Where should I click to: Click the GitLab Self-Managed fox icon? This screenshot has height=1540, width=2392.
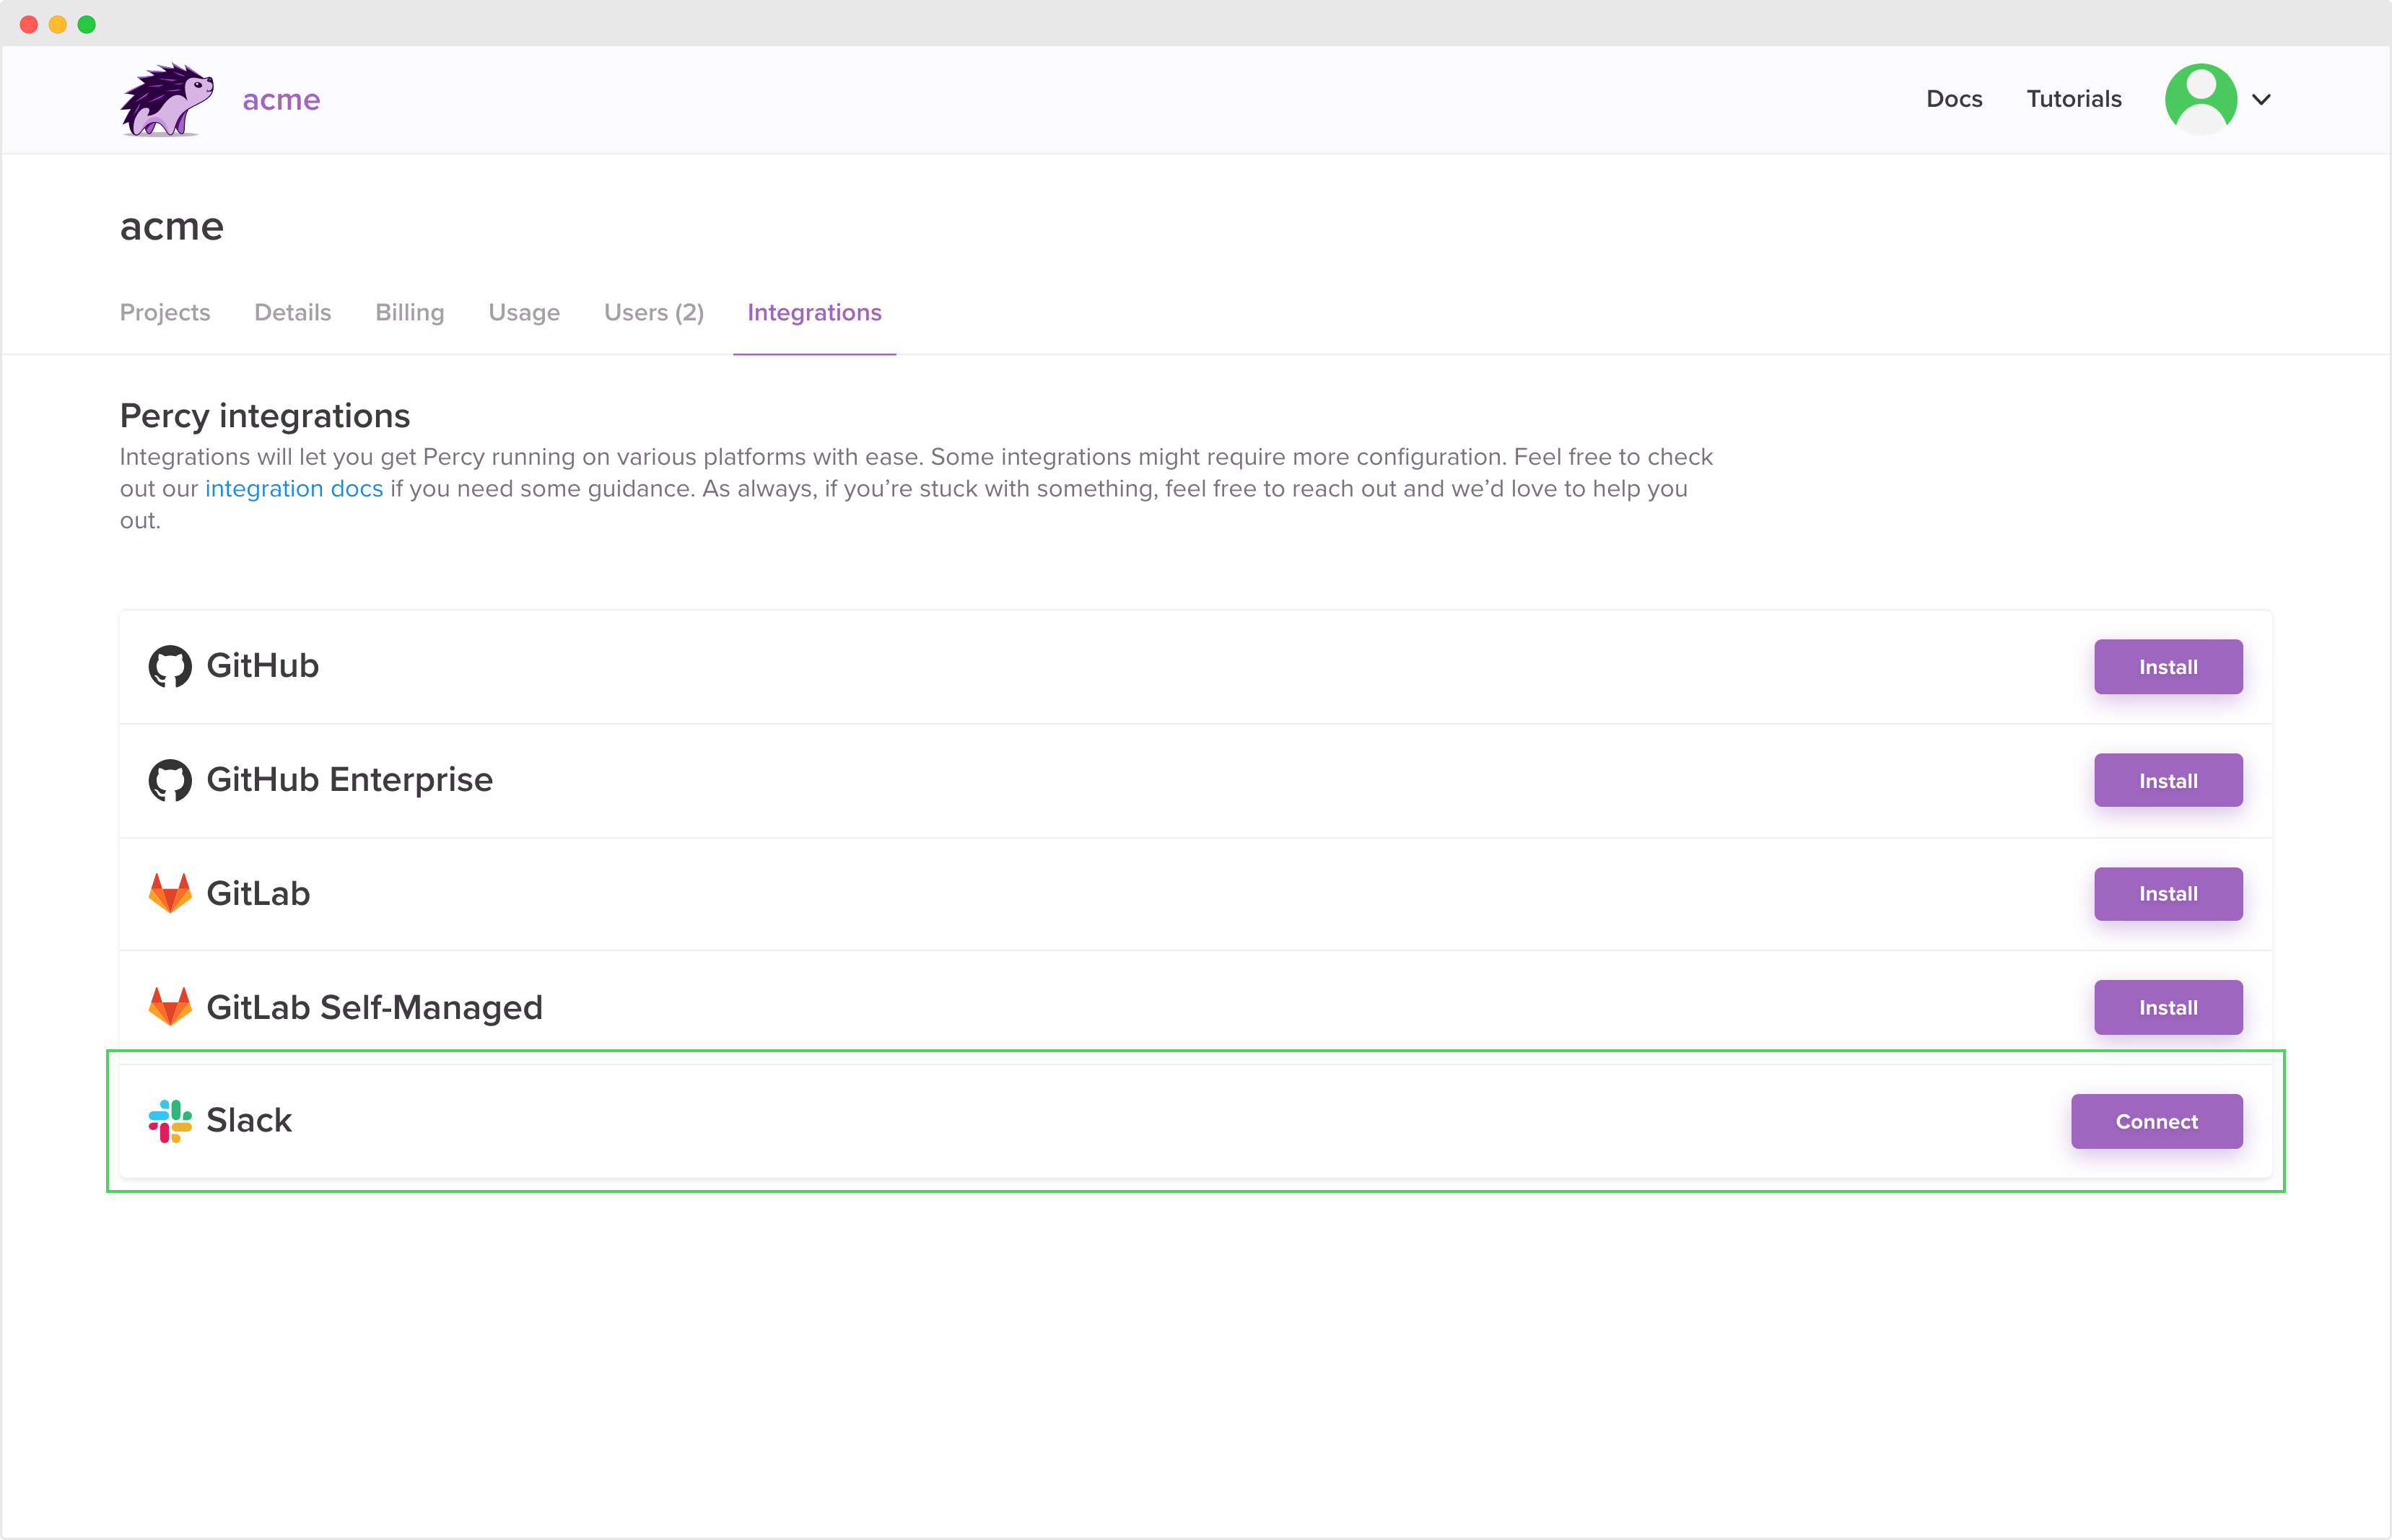pos(170,1007)
